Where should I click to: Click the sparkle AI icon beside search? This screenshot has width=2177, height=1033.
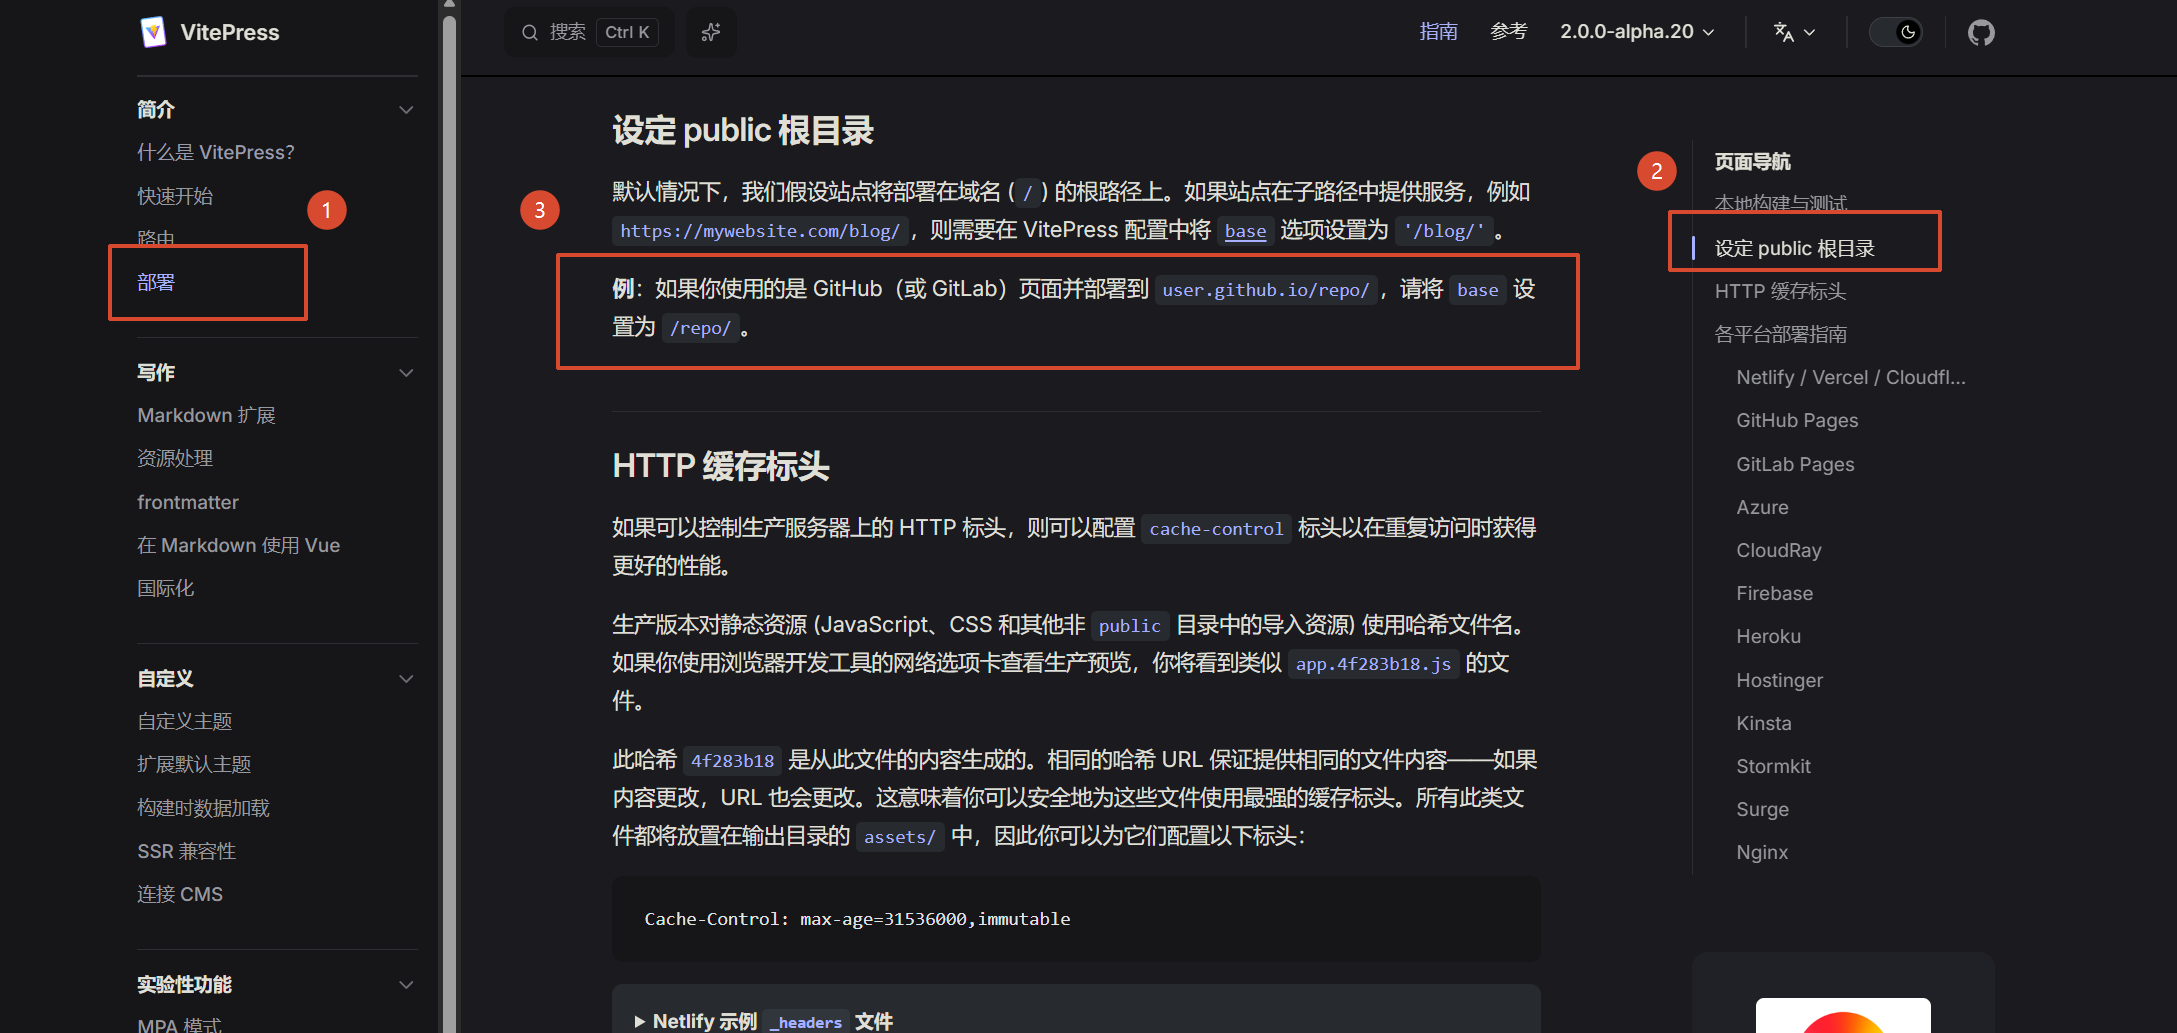(711, 32)
